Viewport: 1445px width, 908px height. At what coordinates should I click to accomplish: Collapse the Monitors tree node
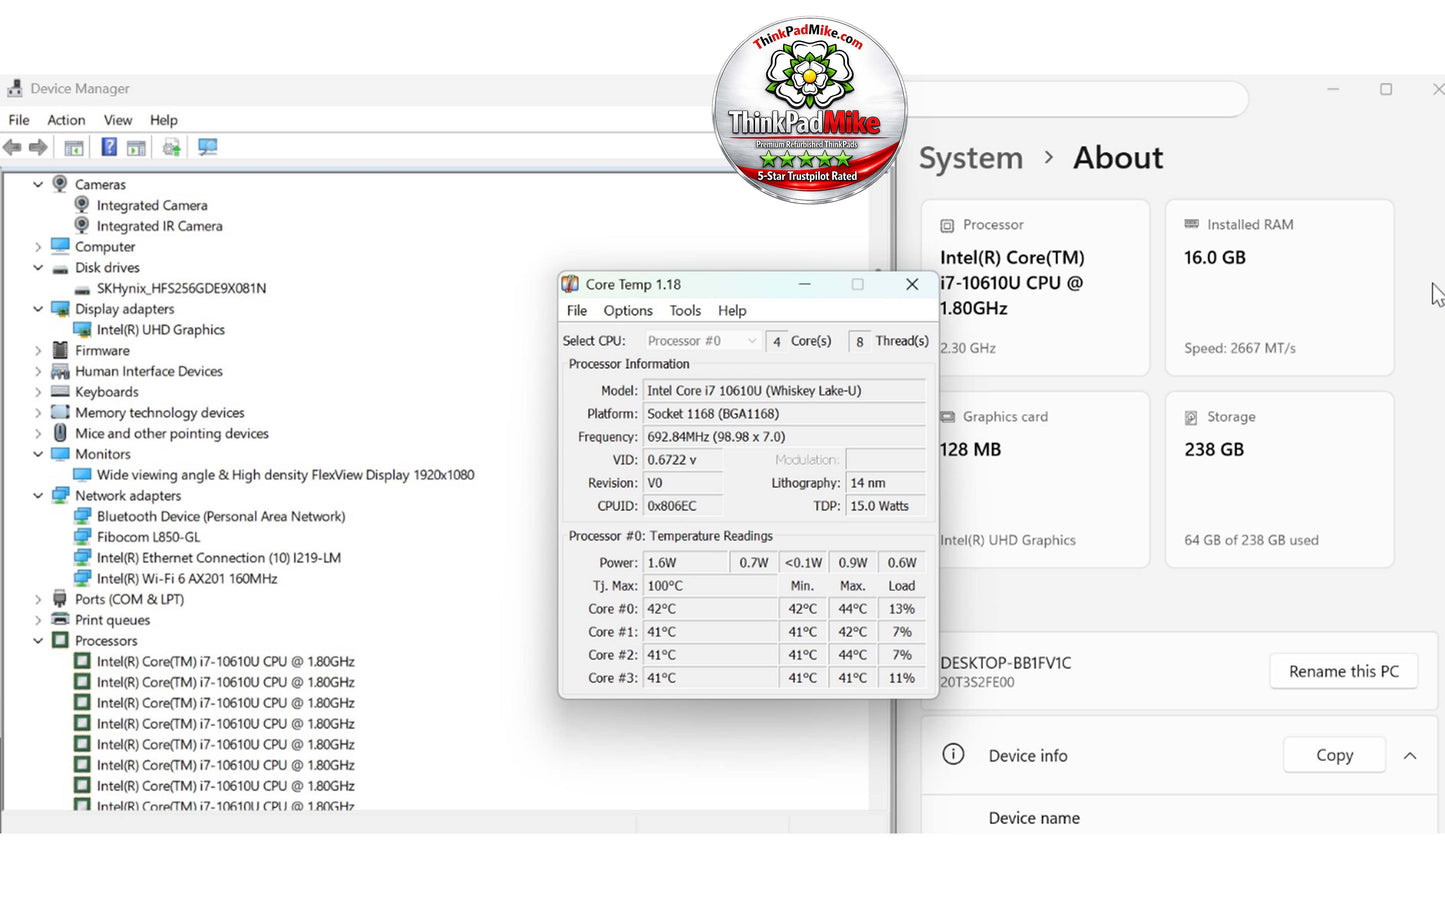coord(38,454)
